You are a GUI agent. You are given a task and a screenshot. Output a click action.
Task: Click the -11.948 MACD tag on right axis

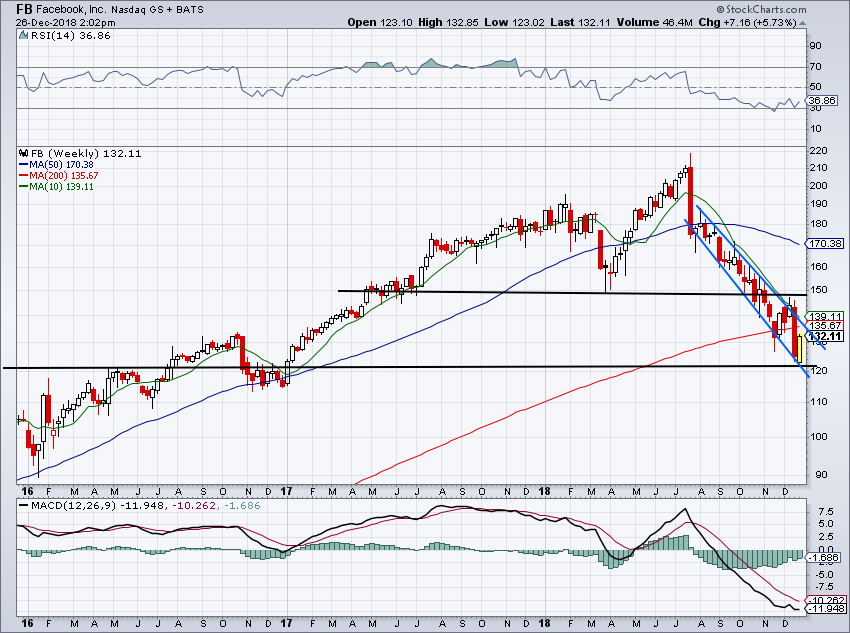[x=826, y=609]
